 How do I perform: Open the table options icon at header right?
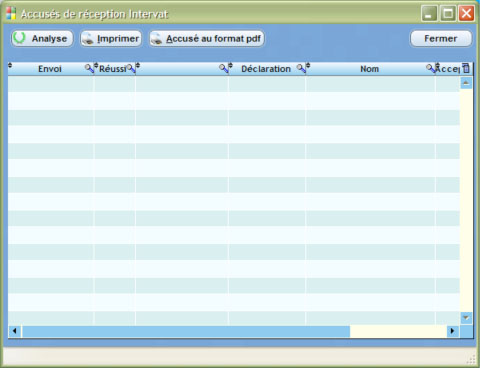[x=466, y=68]
